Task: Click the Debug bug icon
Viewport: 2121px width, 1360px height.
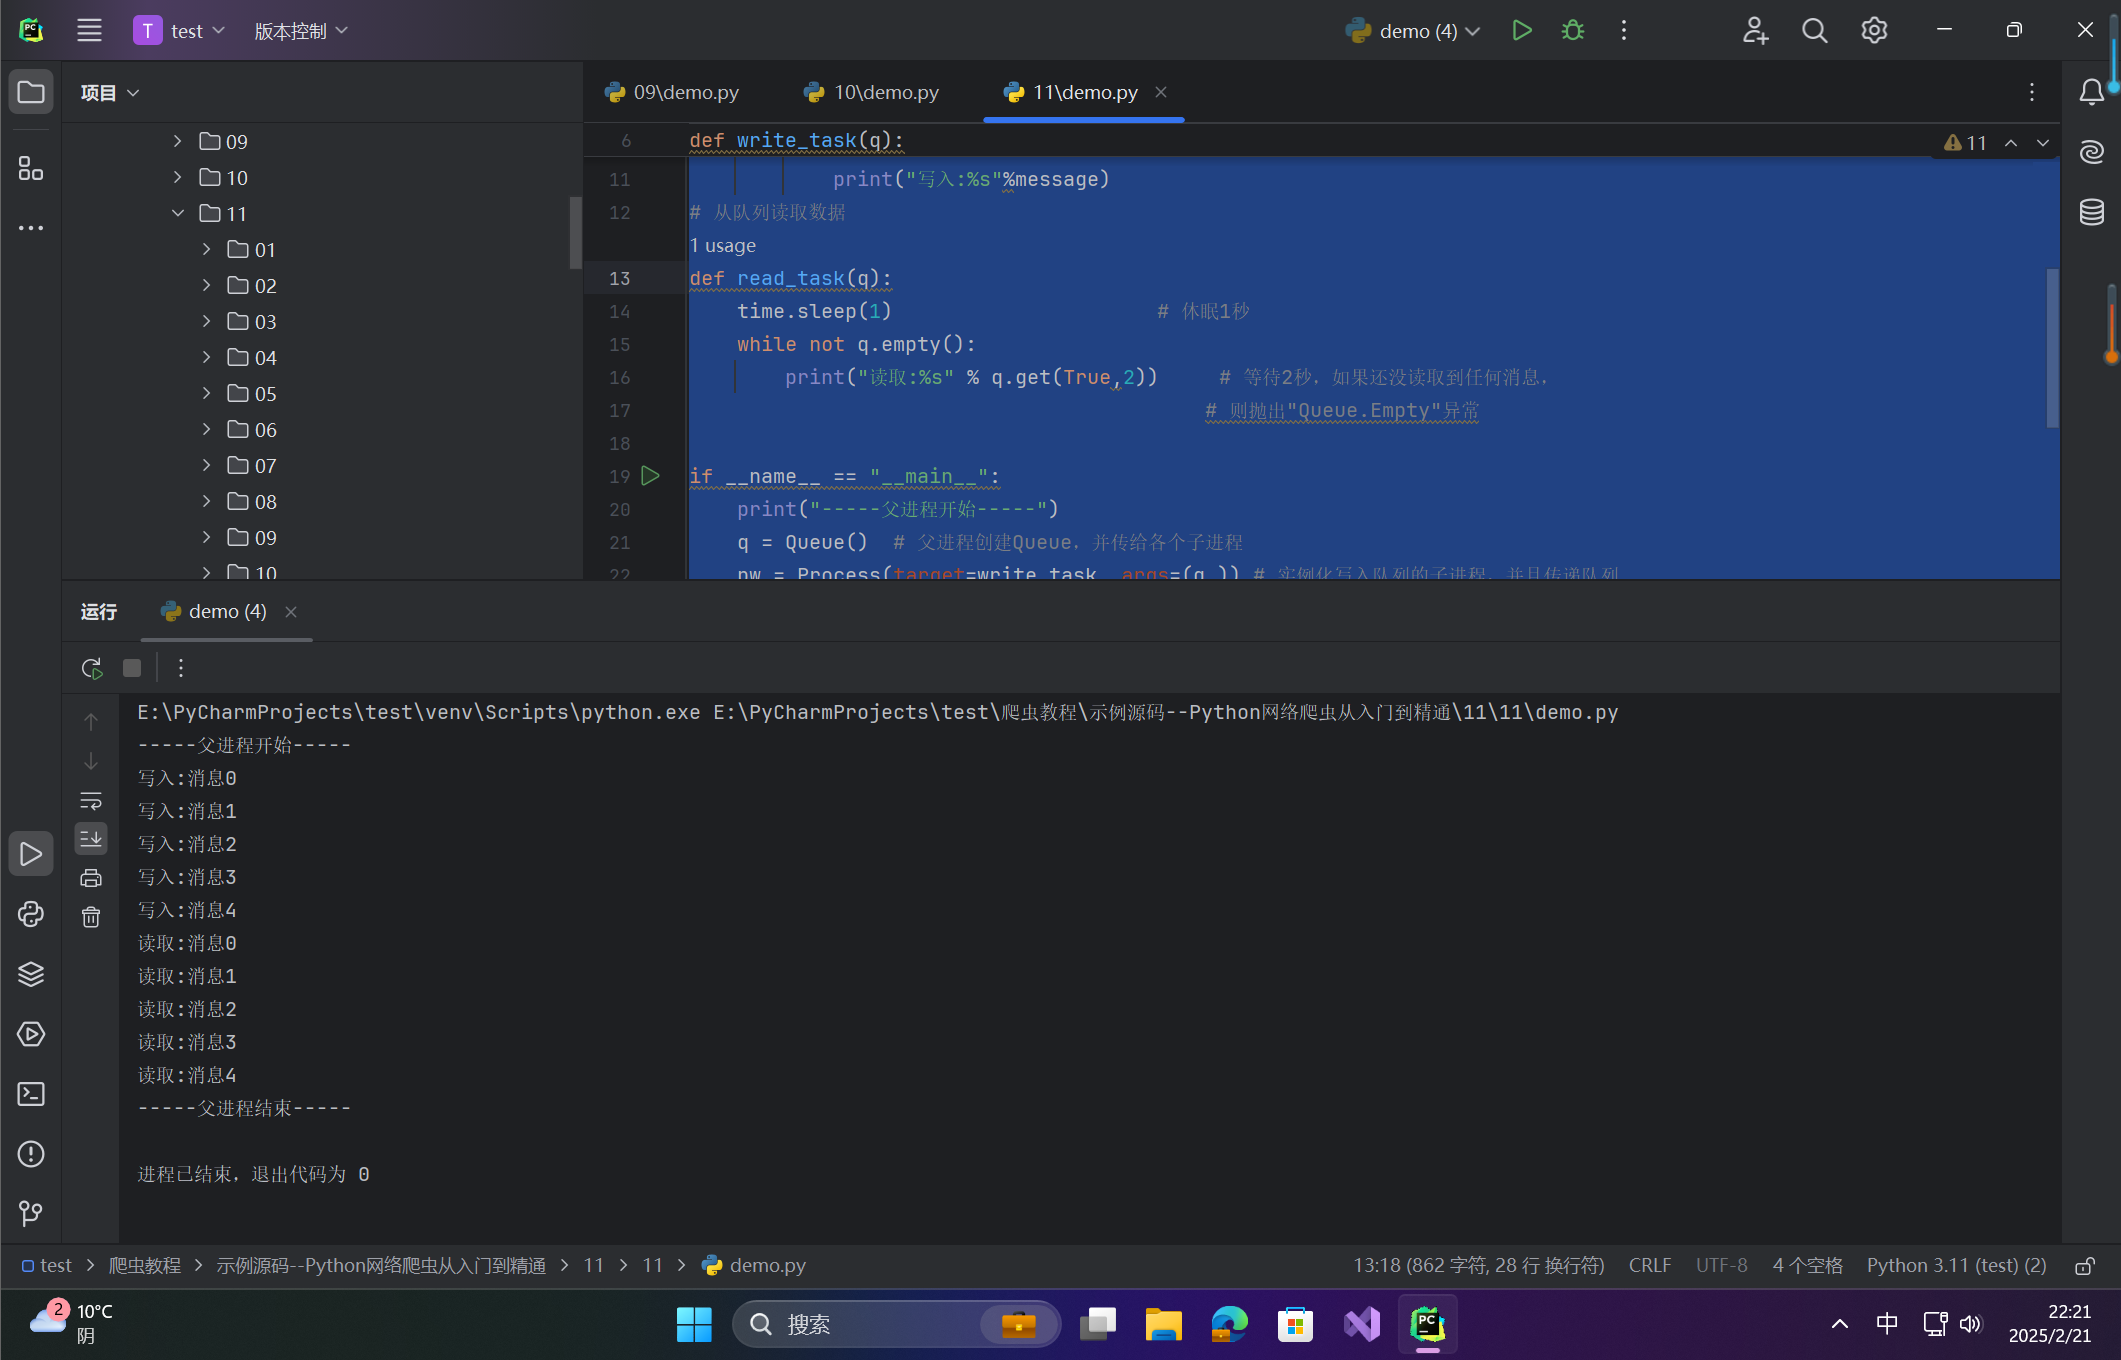Action: coord(1572,31)
